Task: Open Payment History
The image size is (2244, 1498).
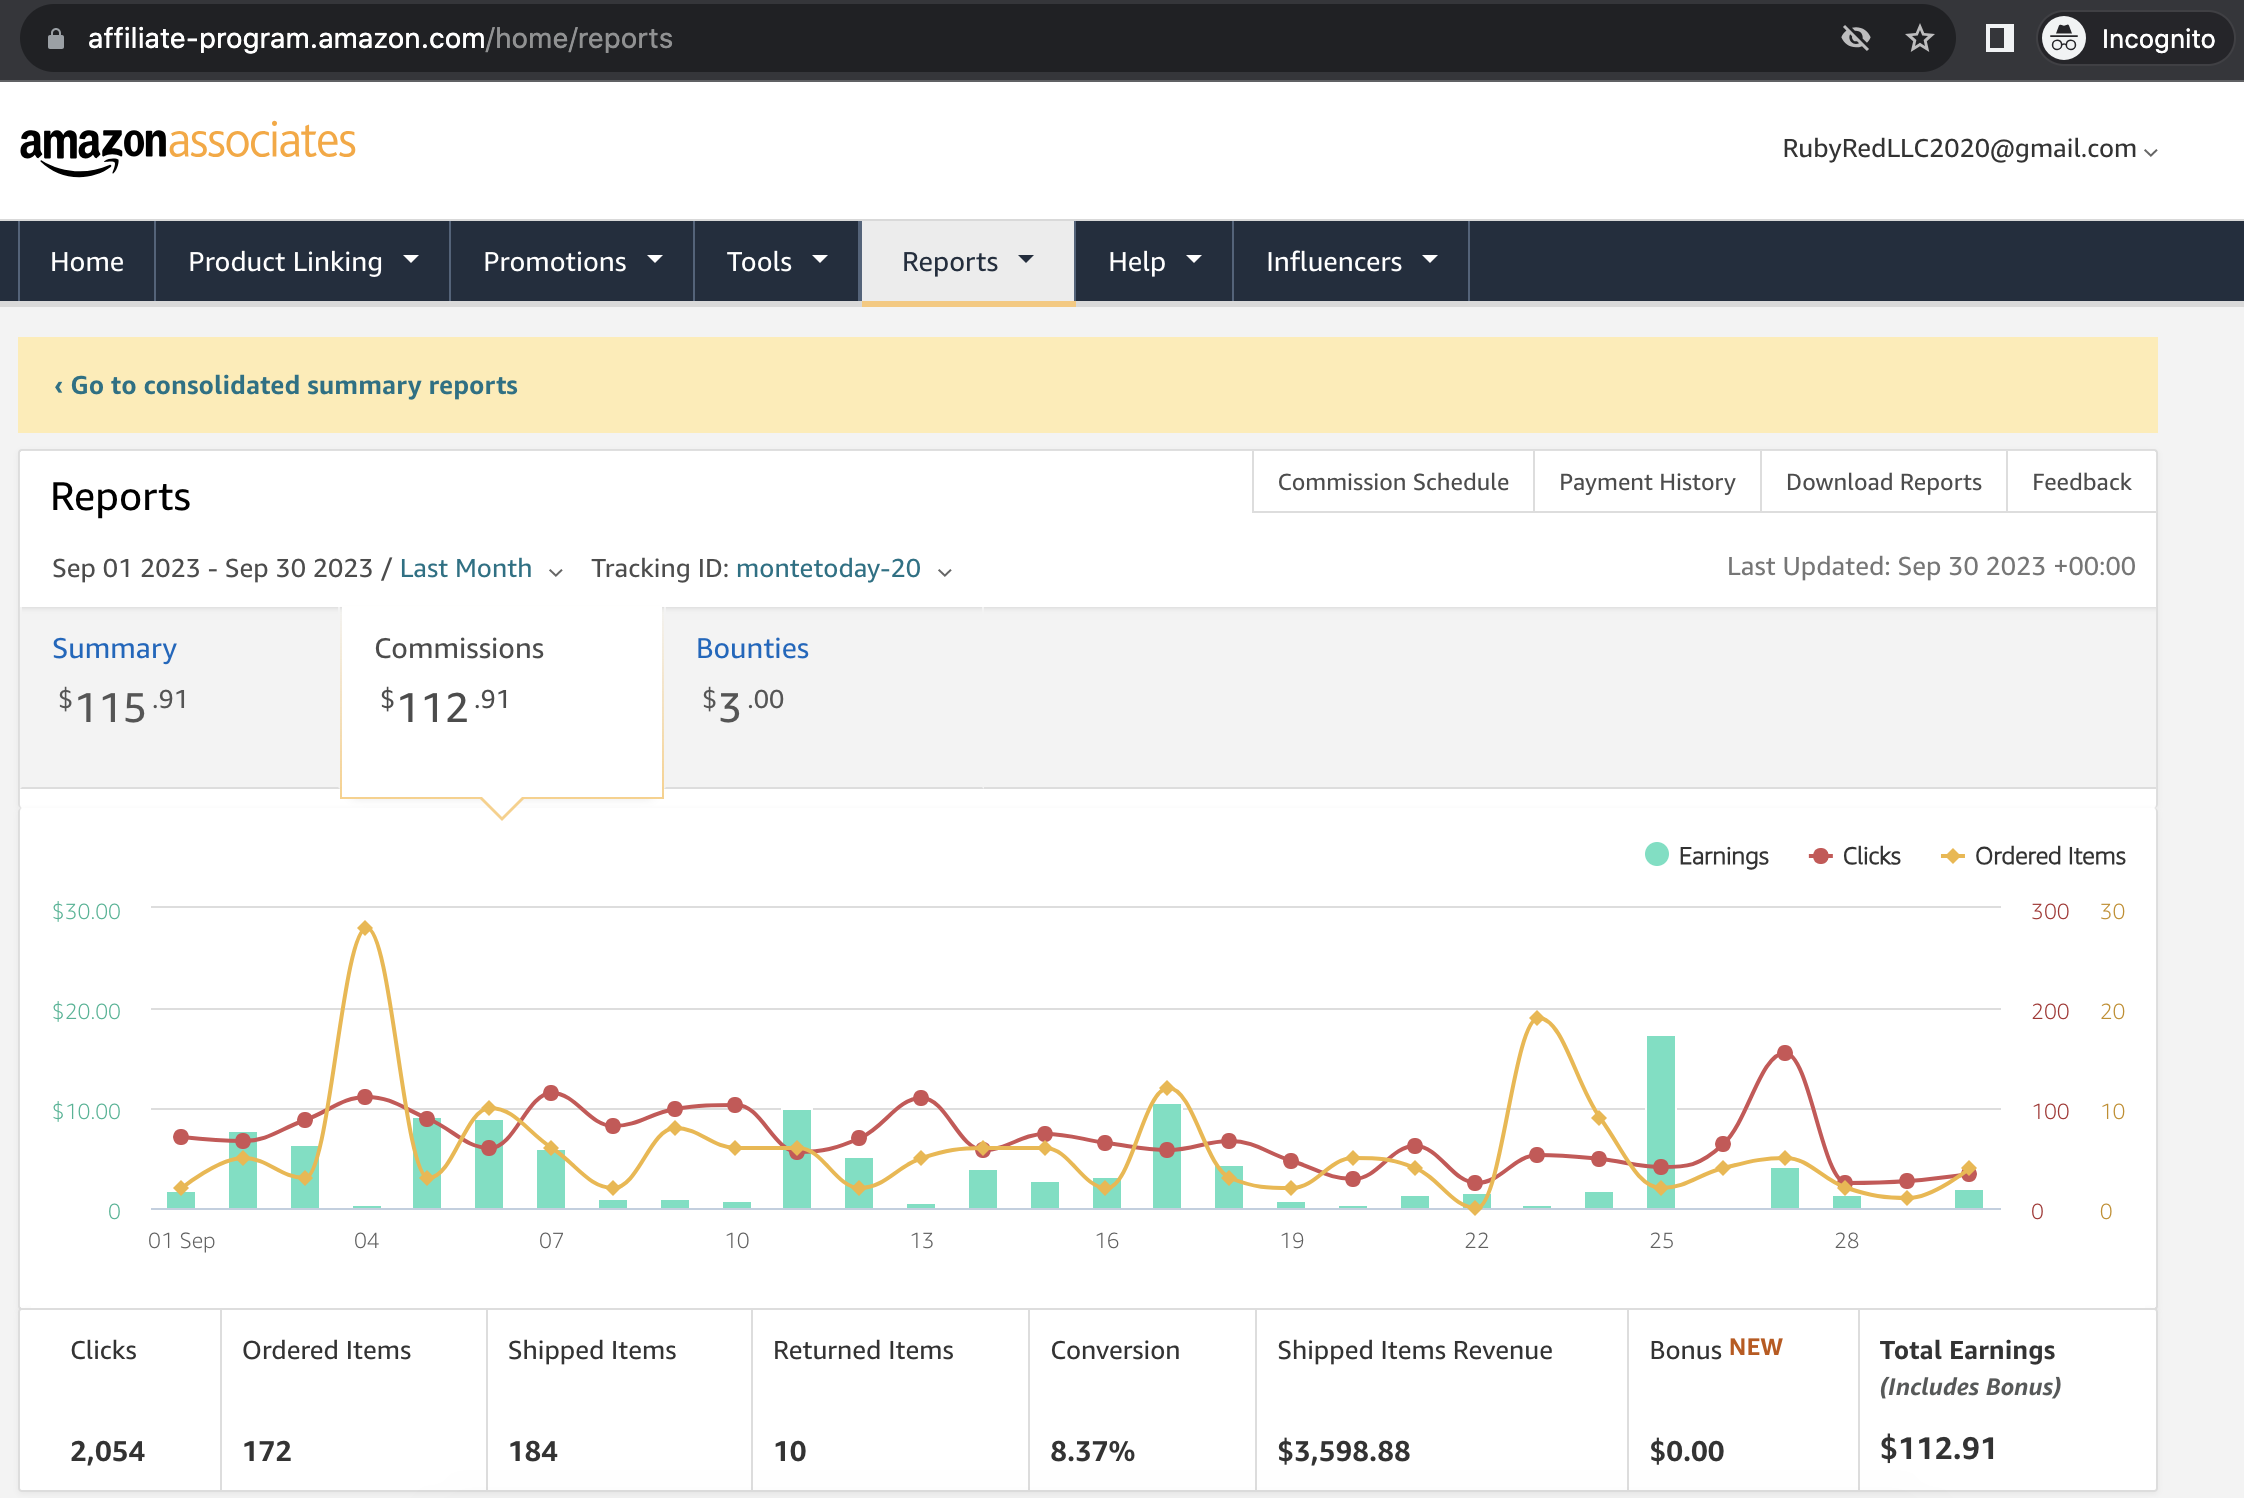Action: (x=1647, y=482)
